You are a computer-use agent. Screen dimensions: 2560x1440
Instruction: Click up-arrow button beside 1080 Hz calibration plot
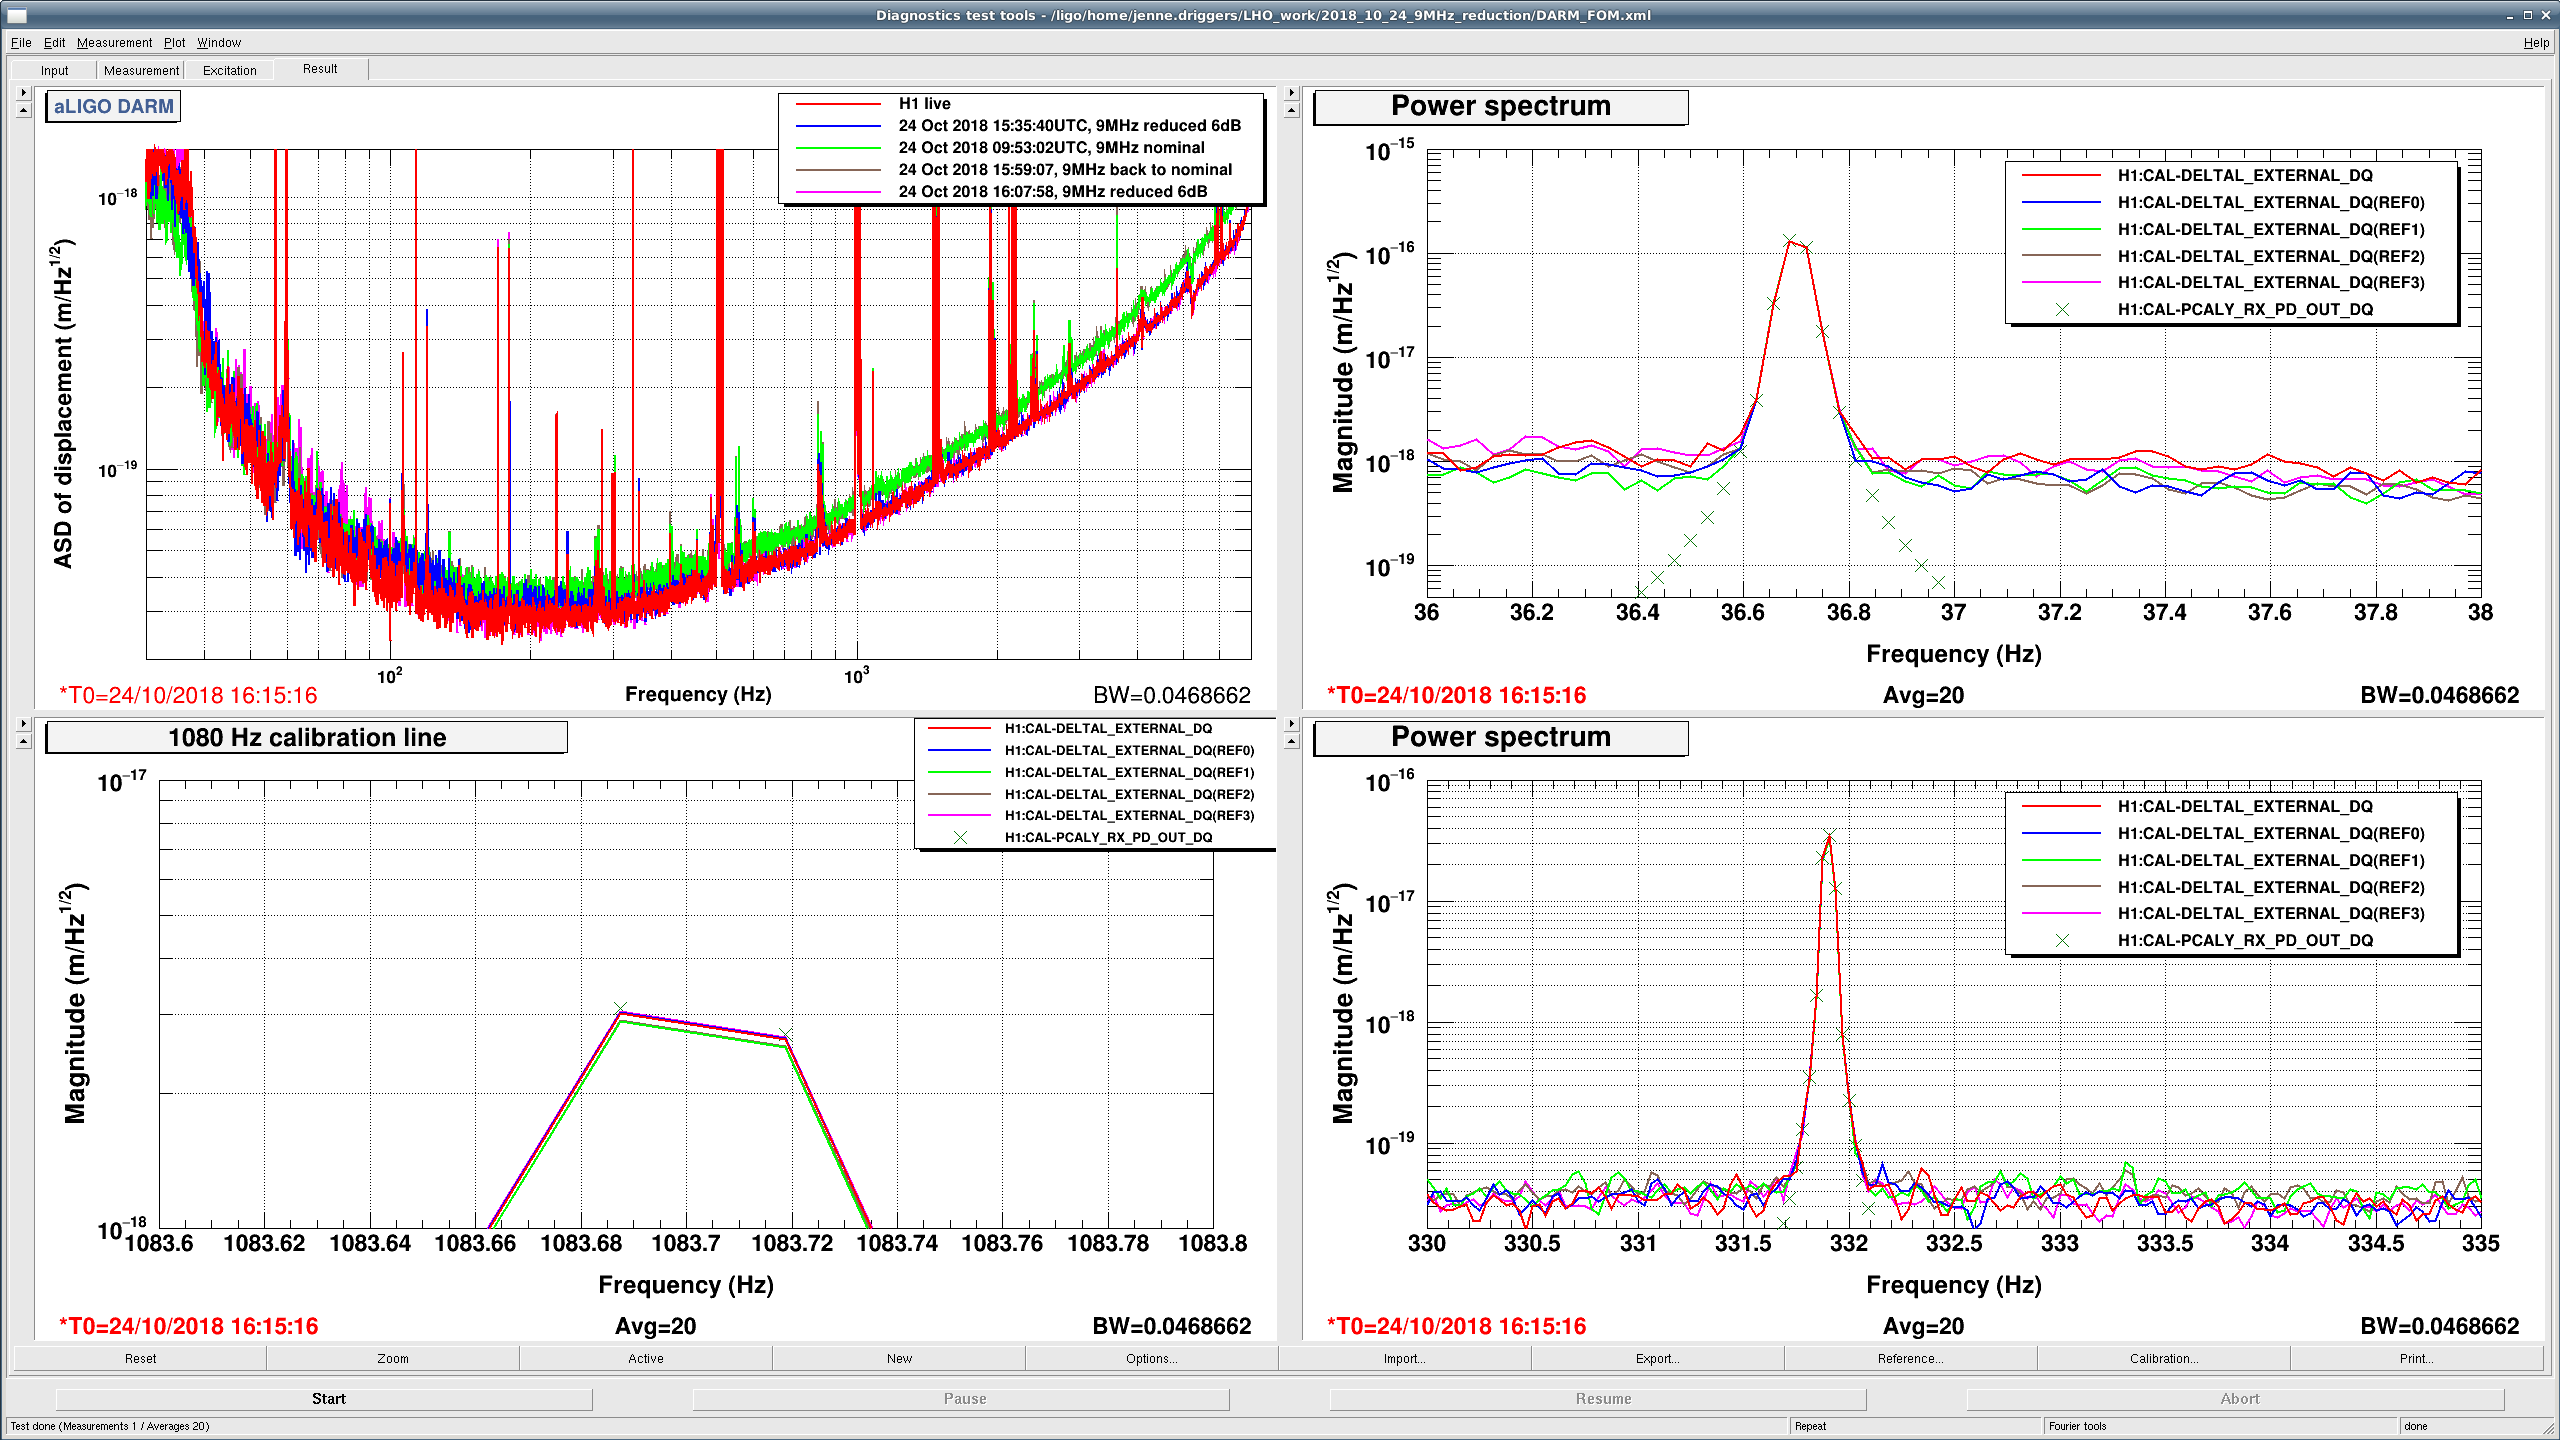pyautogui.click(x=23, y=741)
